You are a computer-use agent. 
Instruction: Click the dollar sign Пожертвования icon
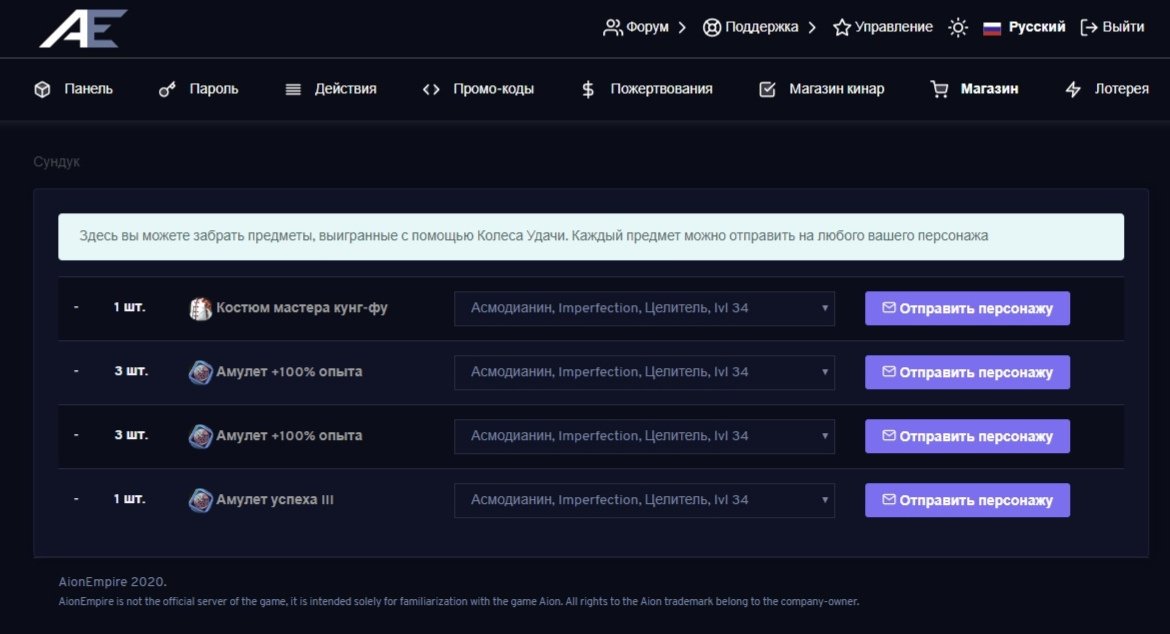pyautogui.click(x=588, y=89)
